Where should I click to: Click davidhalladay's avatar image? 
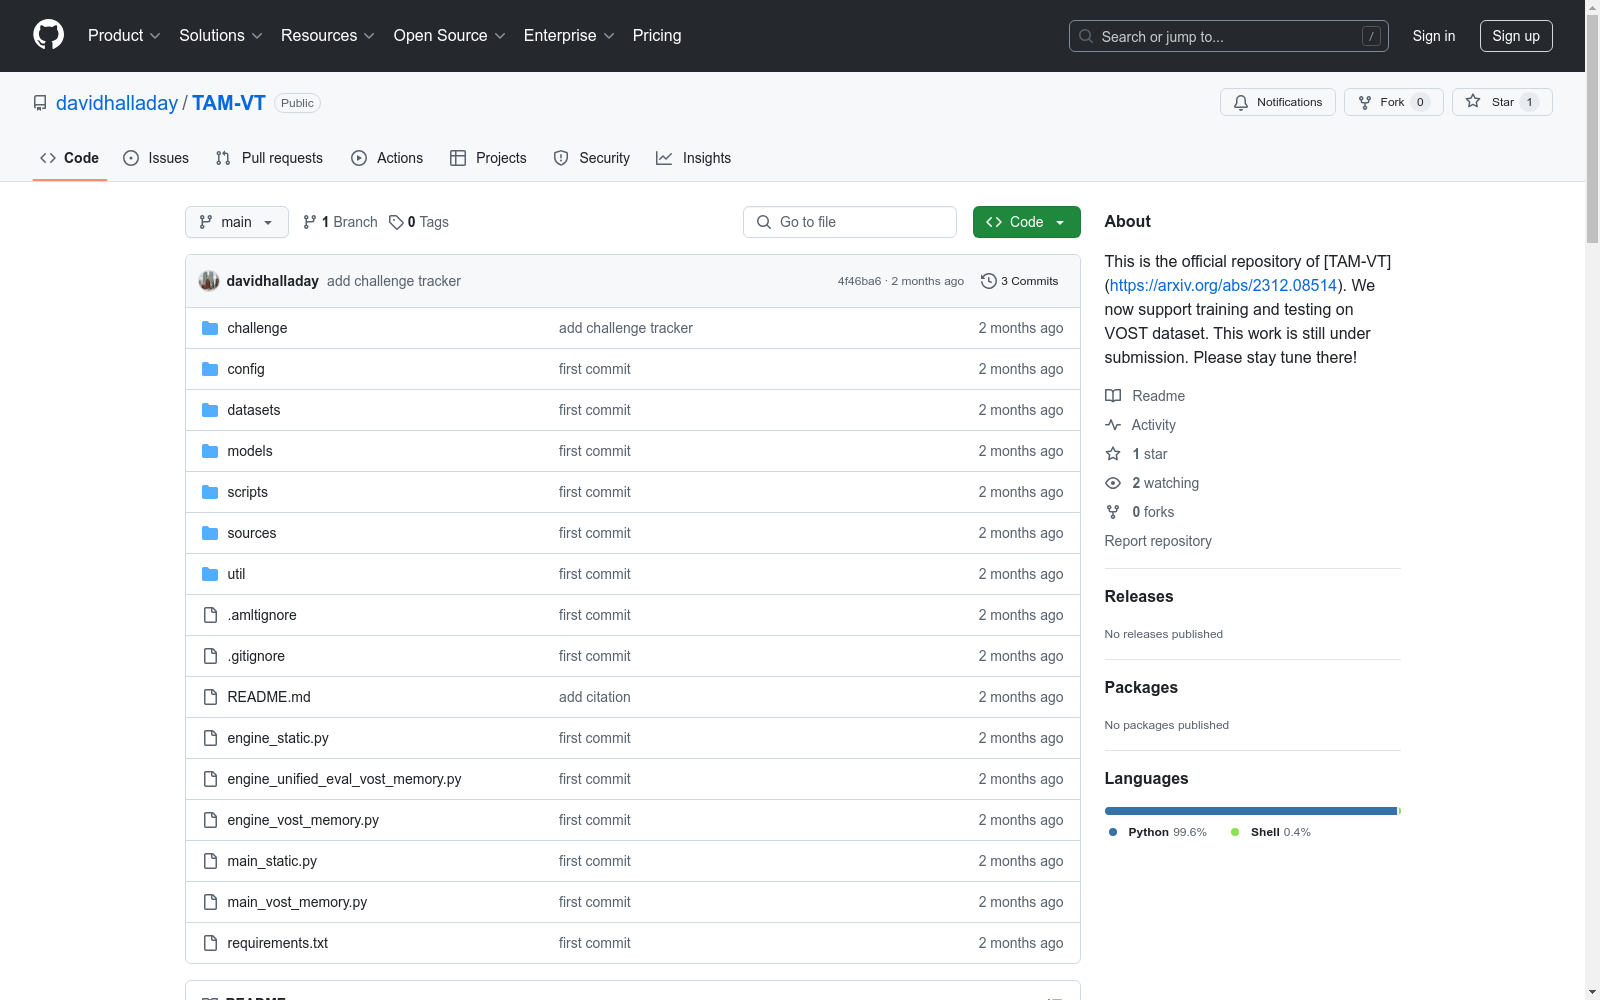pos(209,281)
